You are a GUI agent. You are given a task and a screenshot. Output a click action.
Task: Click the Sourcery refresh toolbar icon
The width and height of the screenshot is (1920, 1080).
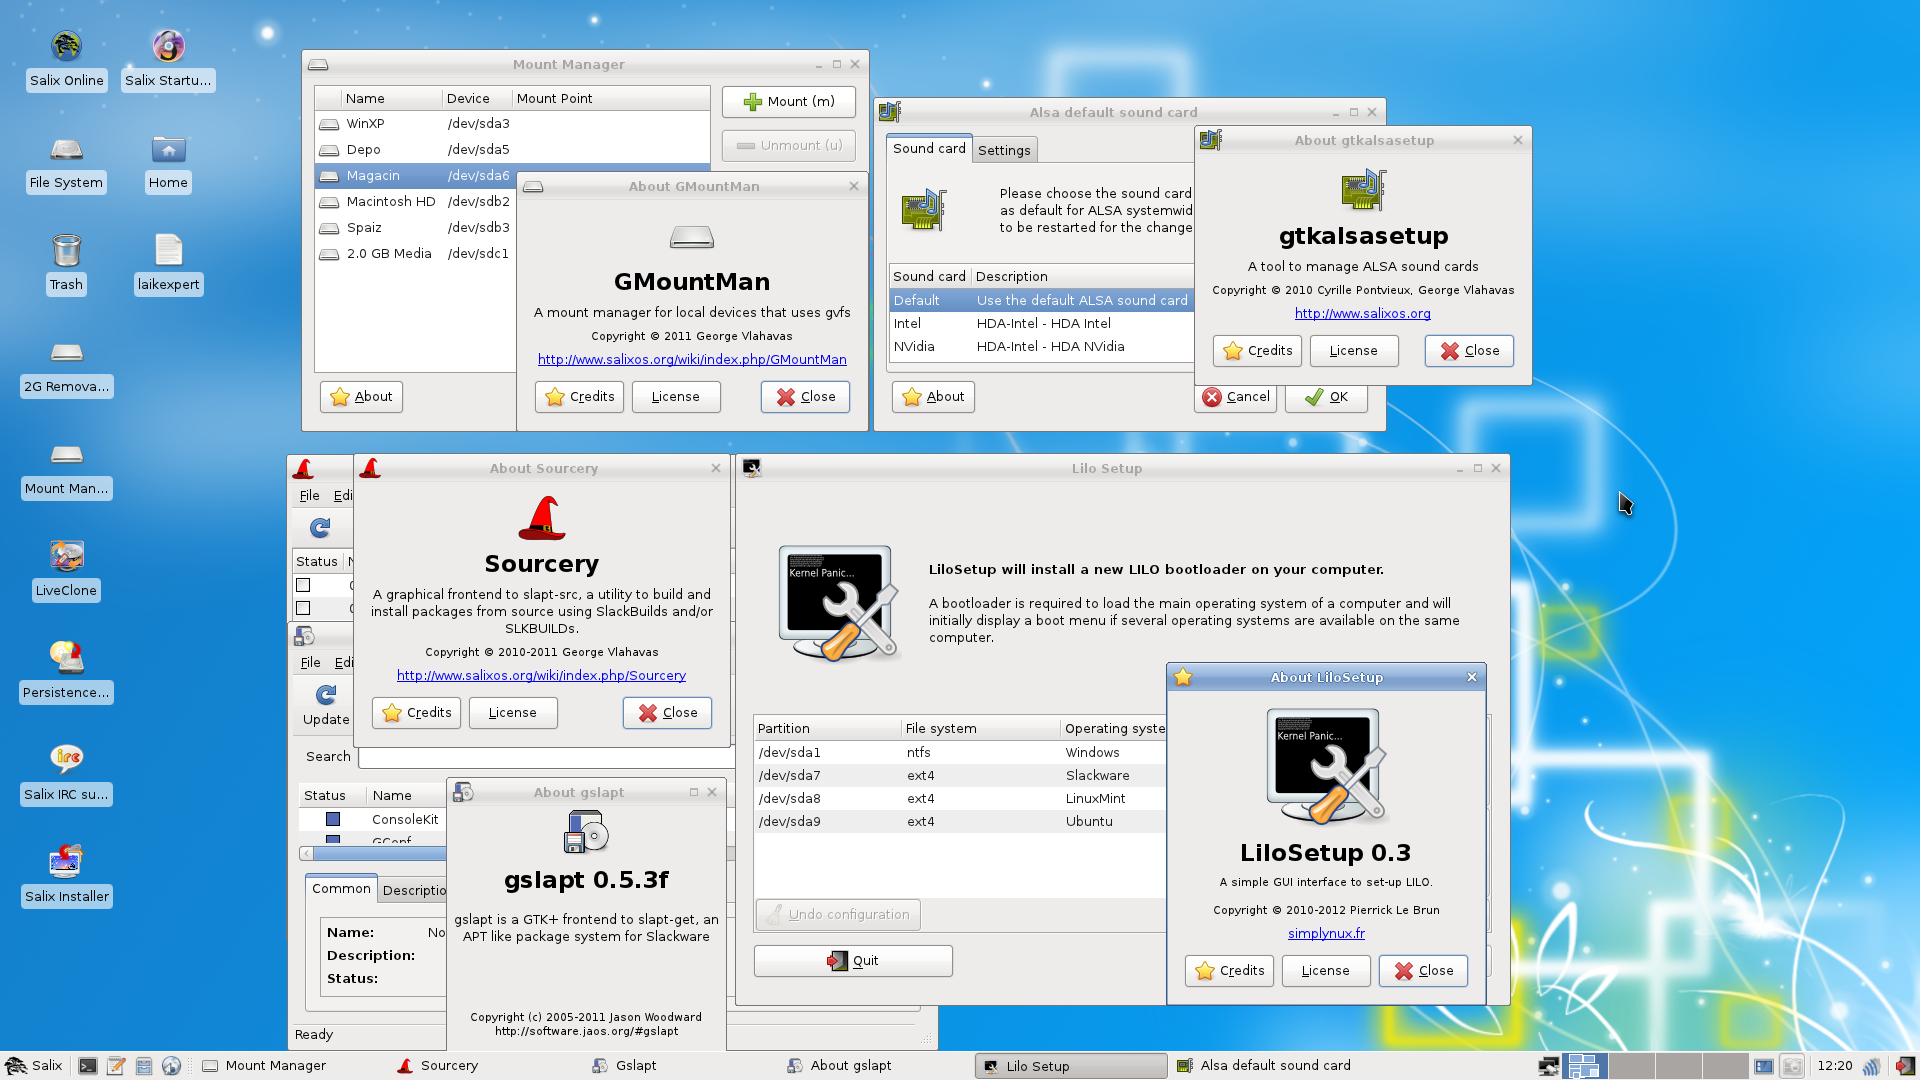(320, 527)
